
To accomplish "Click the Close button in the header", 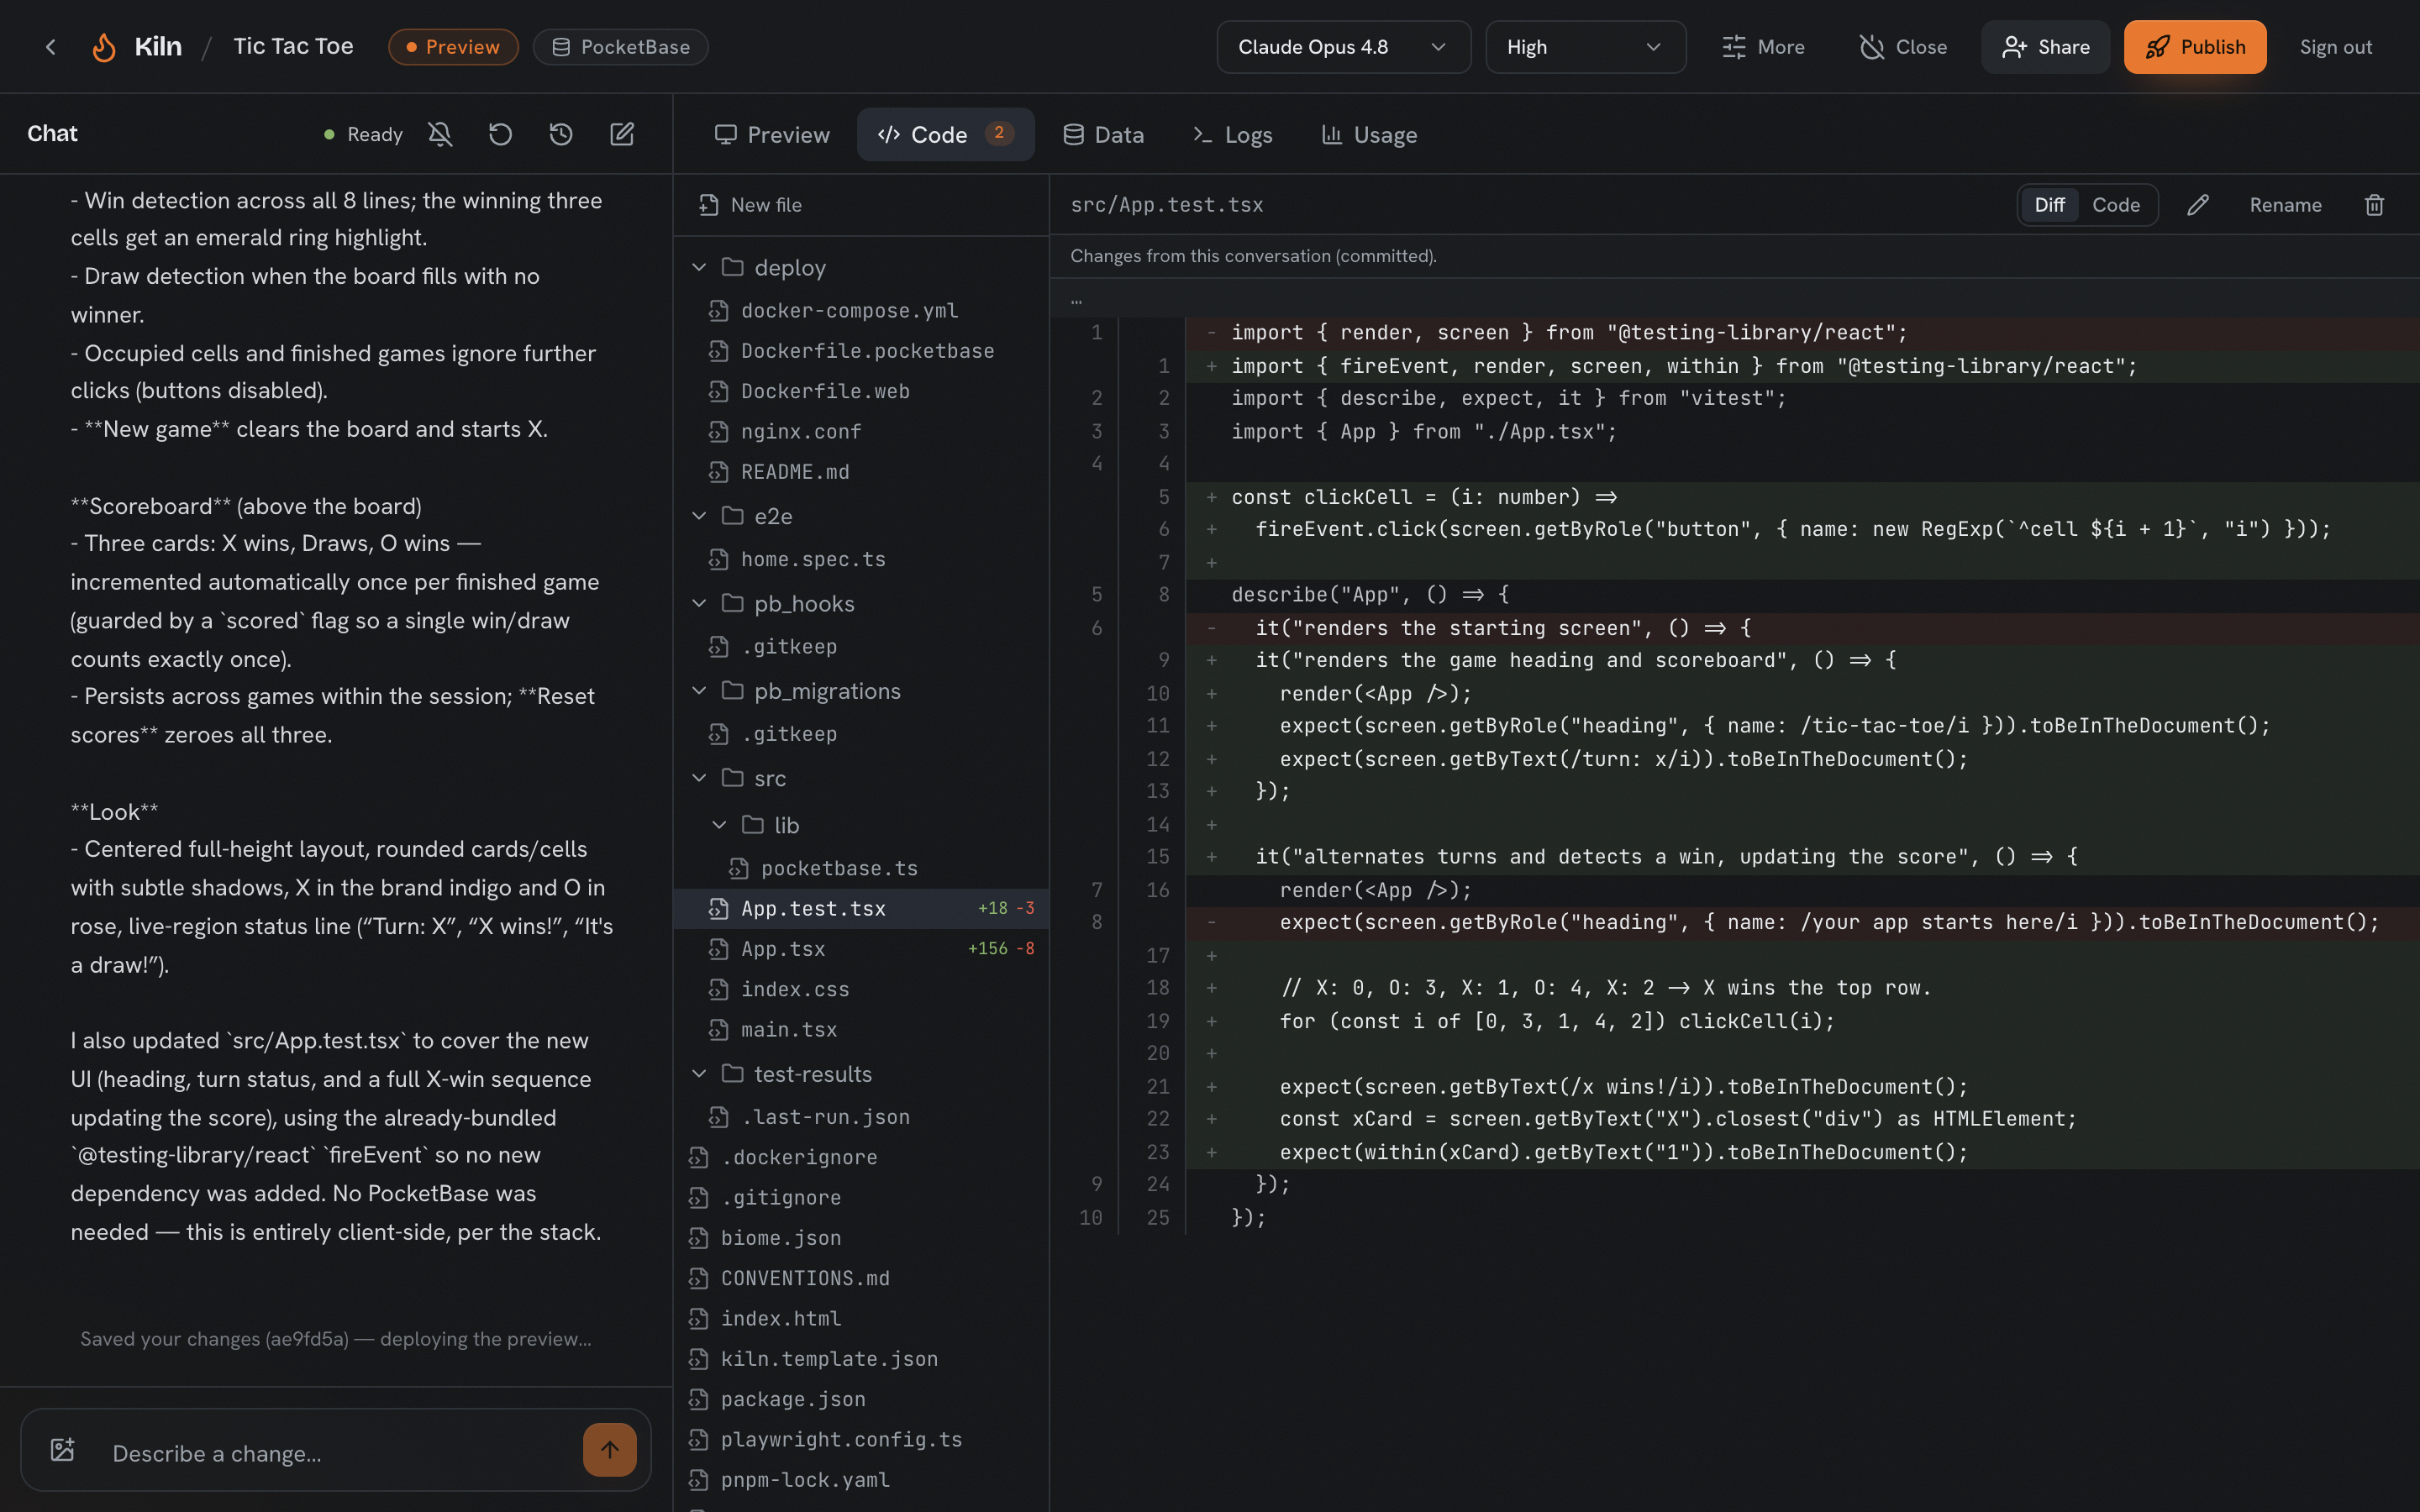I will 1903,47.
